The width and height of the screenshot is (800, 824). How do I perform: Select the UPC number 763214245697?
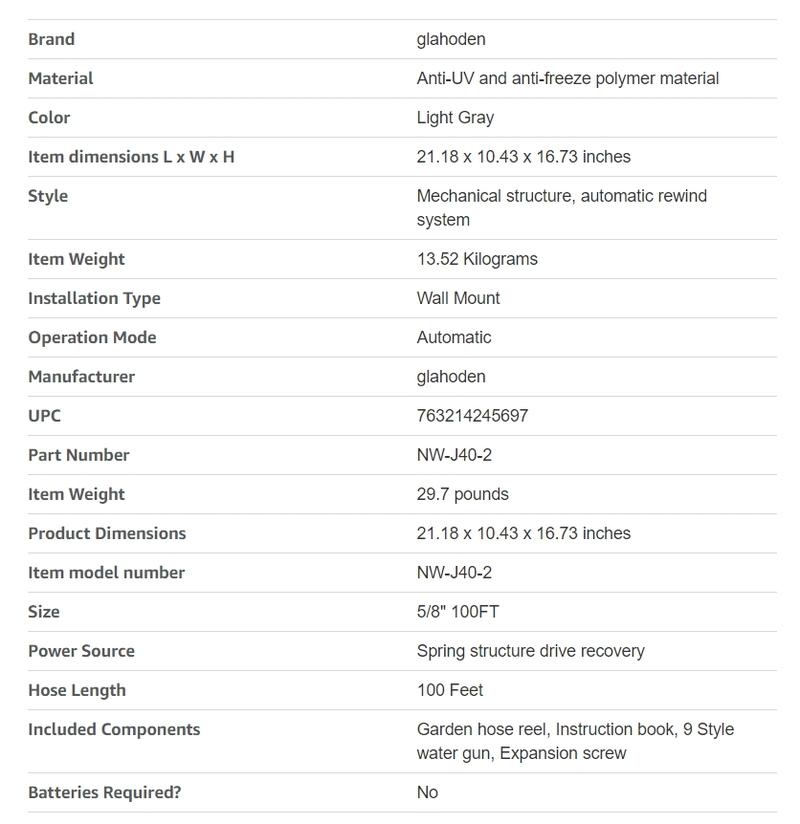pyautogui.click(x=472, y=415)
